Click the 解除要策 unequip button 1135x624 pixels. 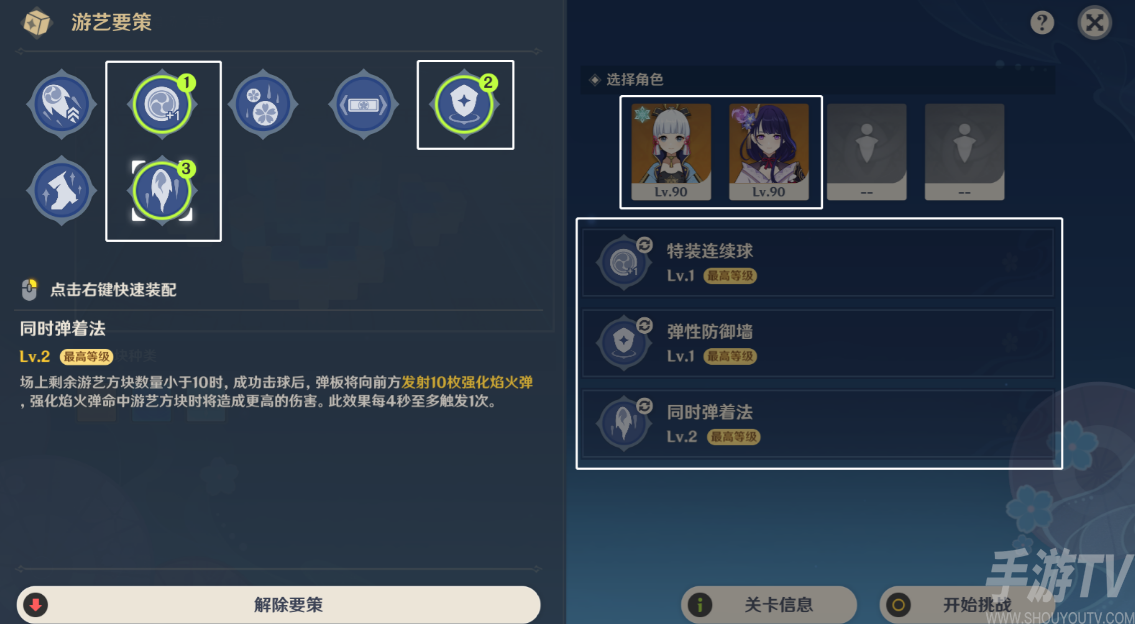coord(279,604)
